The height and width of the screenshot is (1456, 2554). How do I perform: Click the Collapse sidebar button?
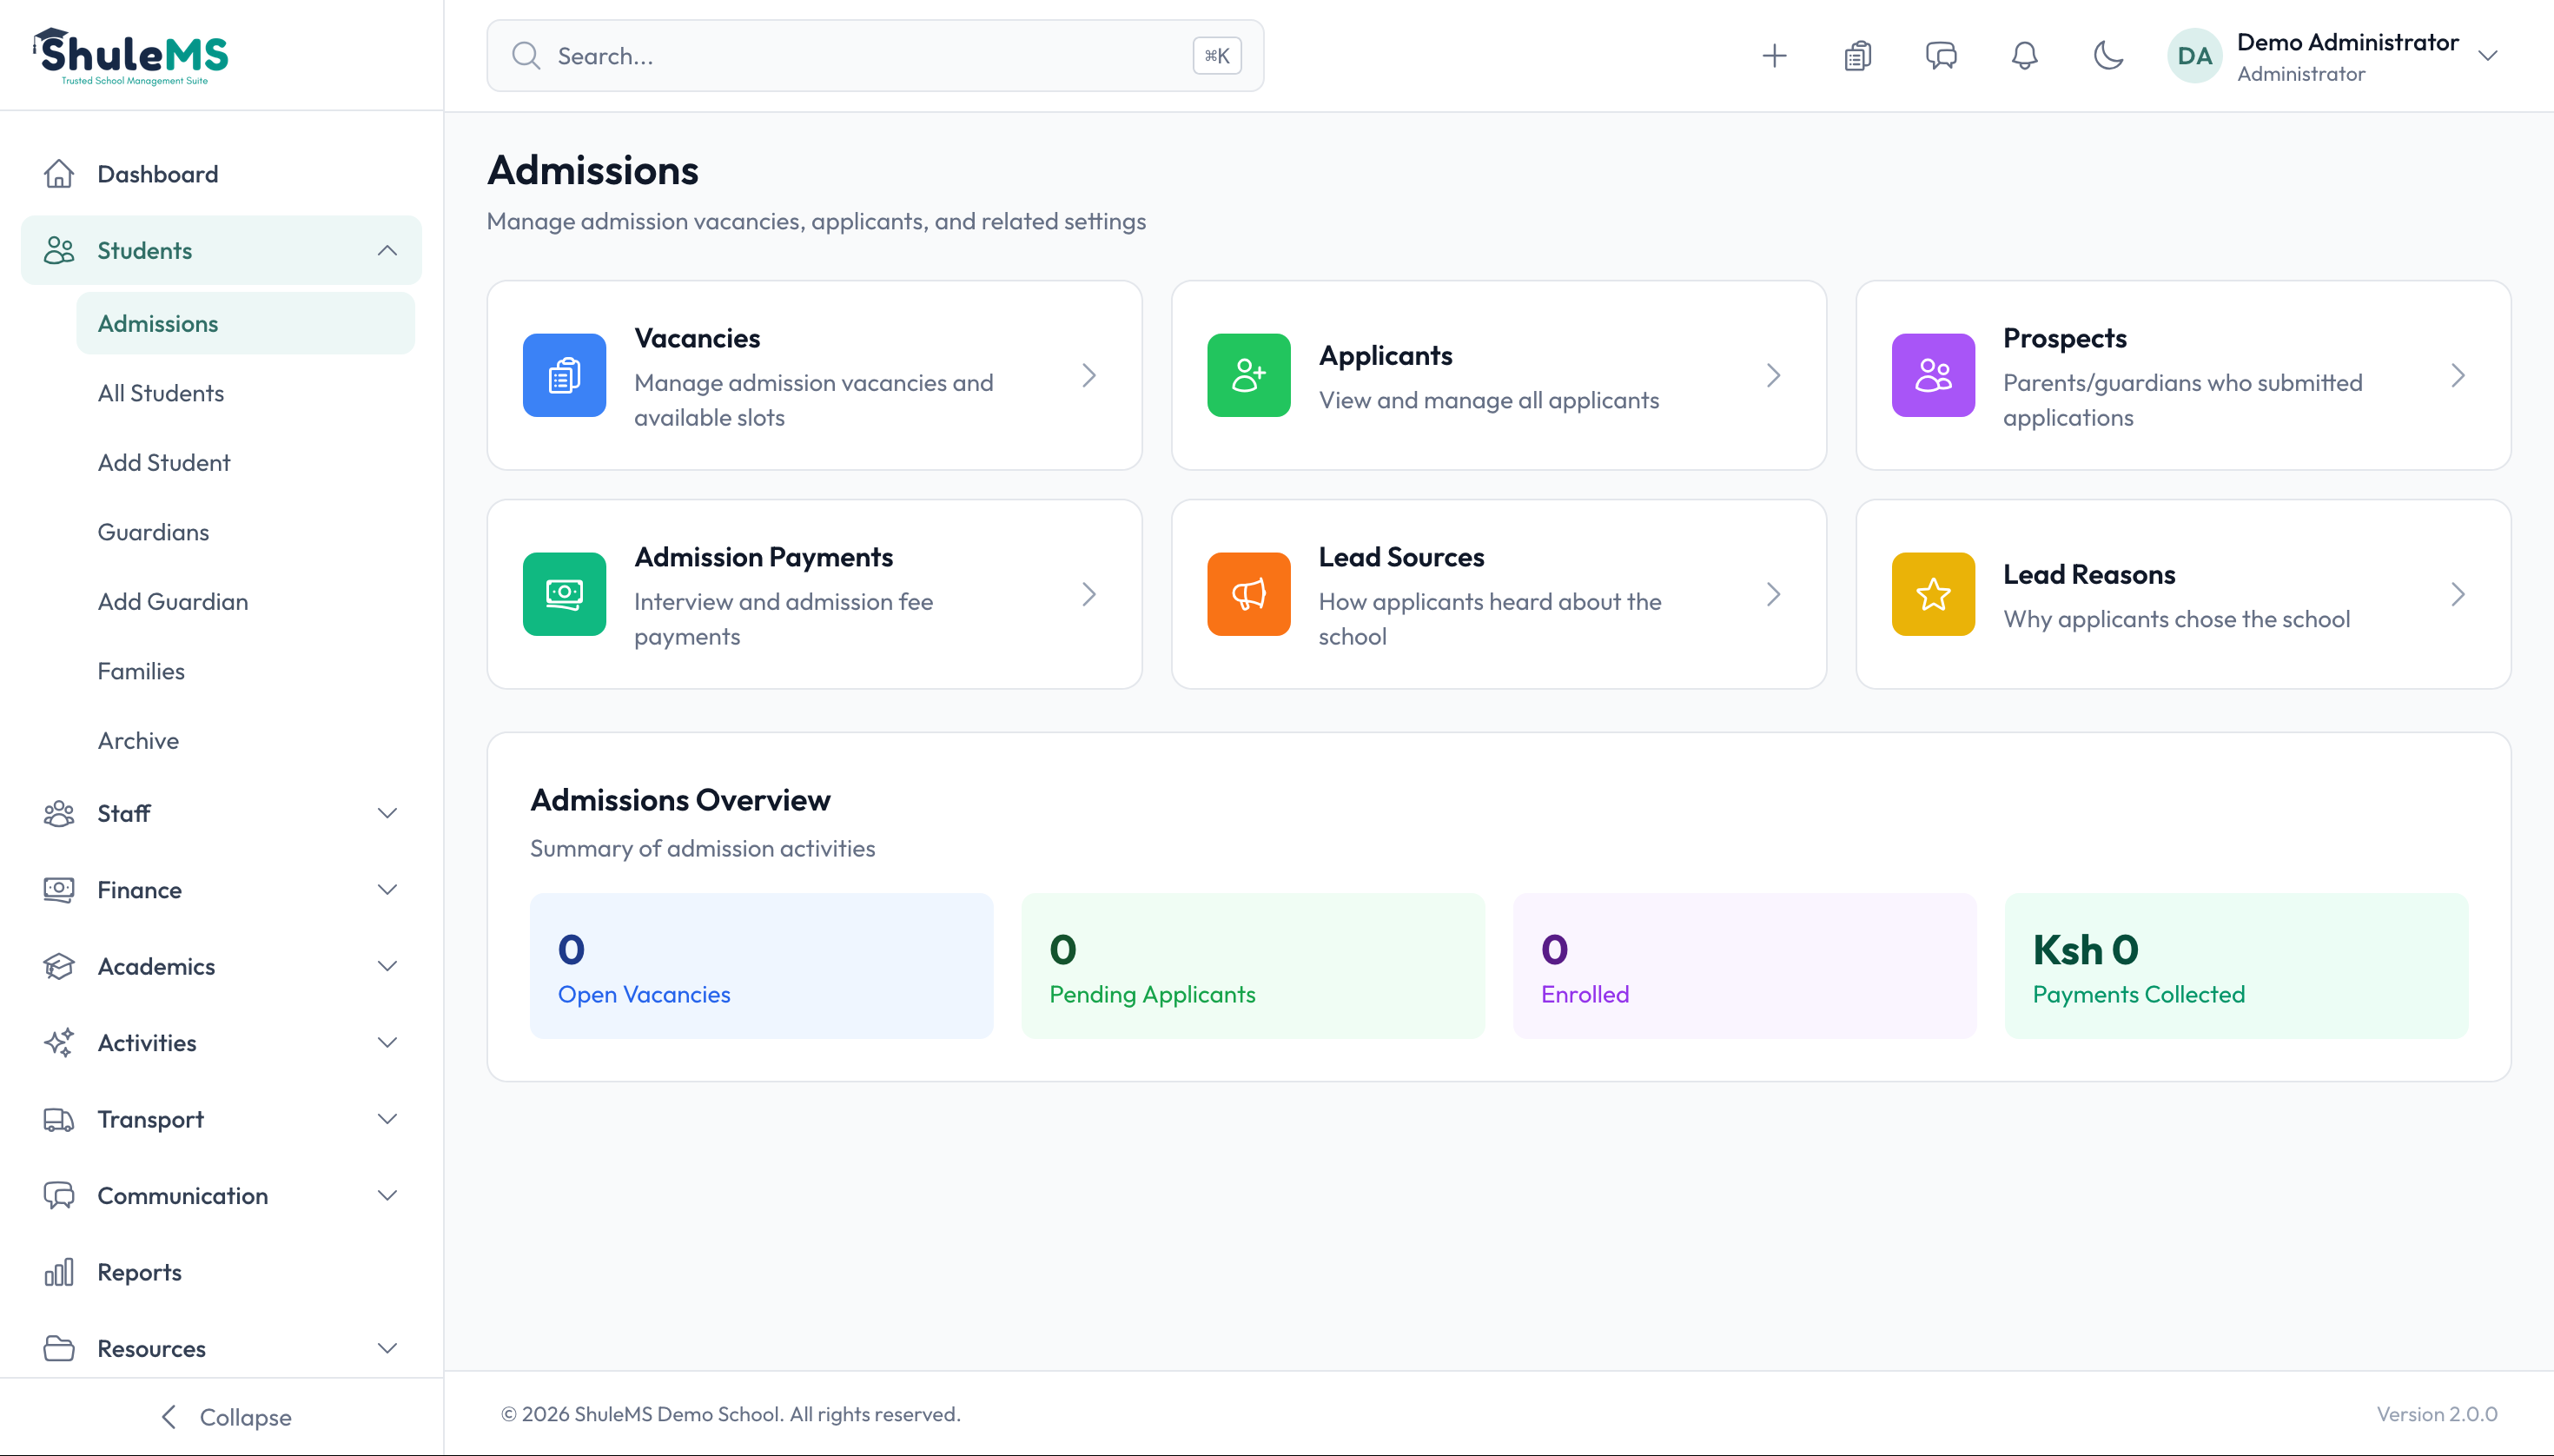(222, 1416)
